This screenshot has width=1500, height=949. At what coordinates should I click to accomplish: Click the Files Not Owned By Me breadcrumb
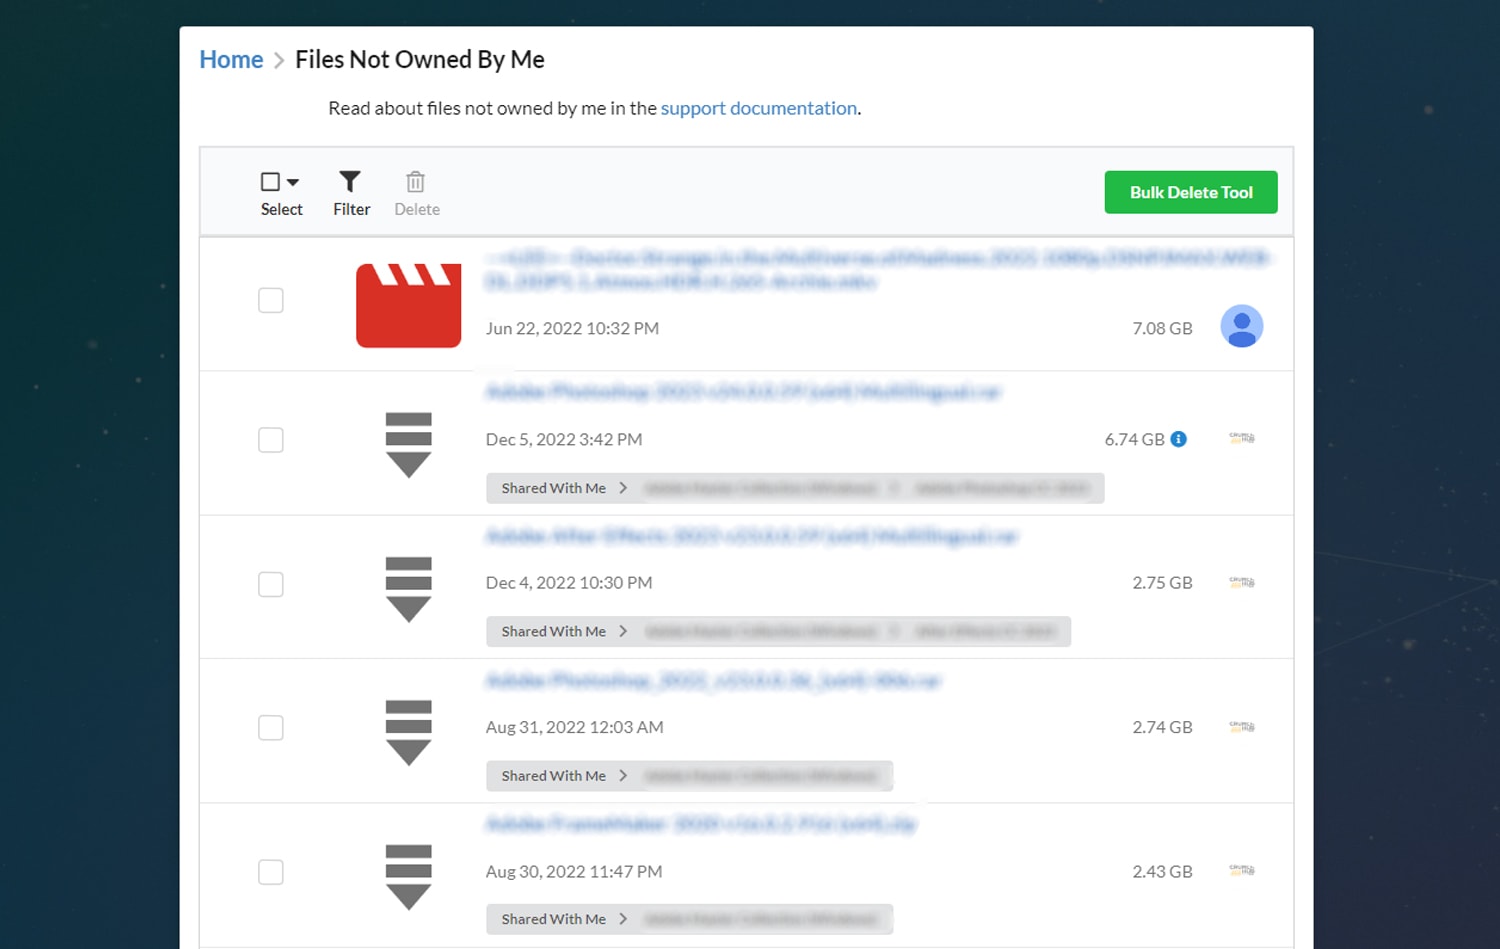click(x=419, y=60)
